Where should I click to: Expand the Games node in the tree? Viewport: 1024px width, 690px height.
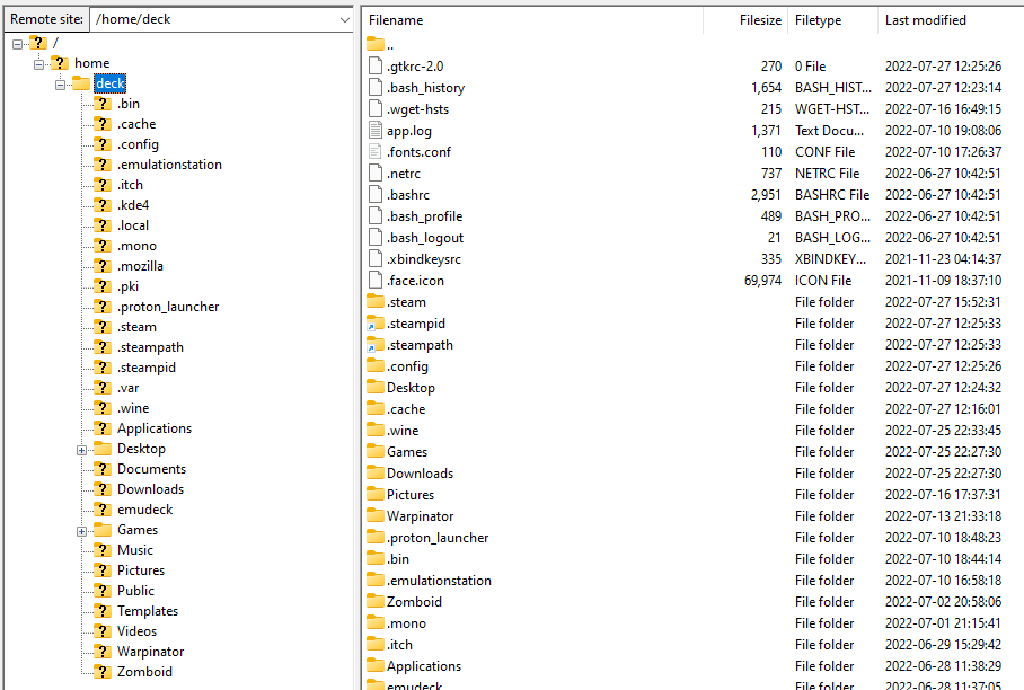[x=82, y=529]
